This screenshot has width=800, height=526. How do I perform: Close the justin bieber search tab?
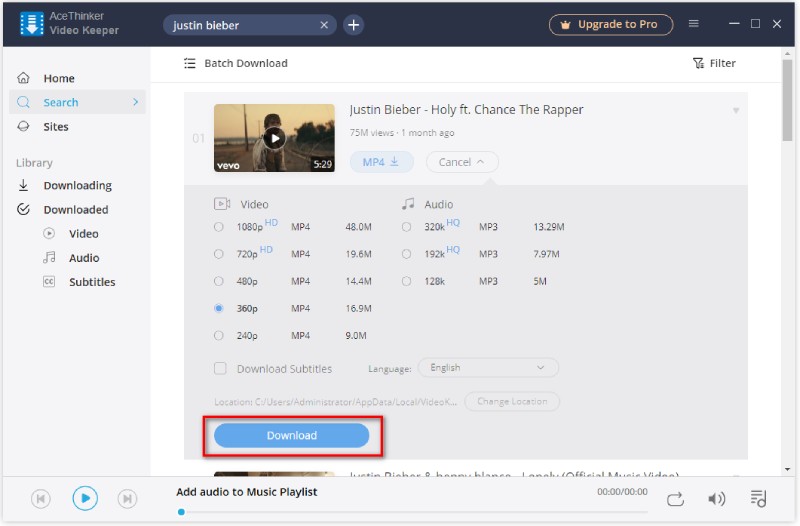point(324,25)
